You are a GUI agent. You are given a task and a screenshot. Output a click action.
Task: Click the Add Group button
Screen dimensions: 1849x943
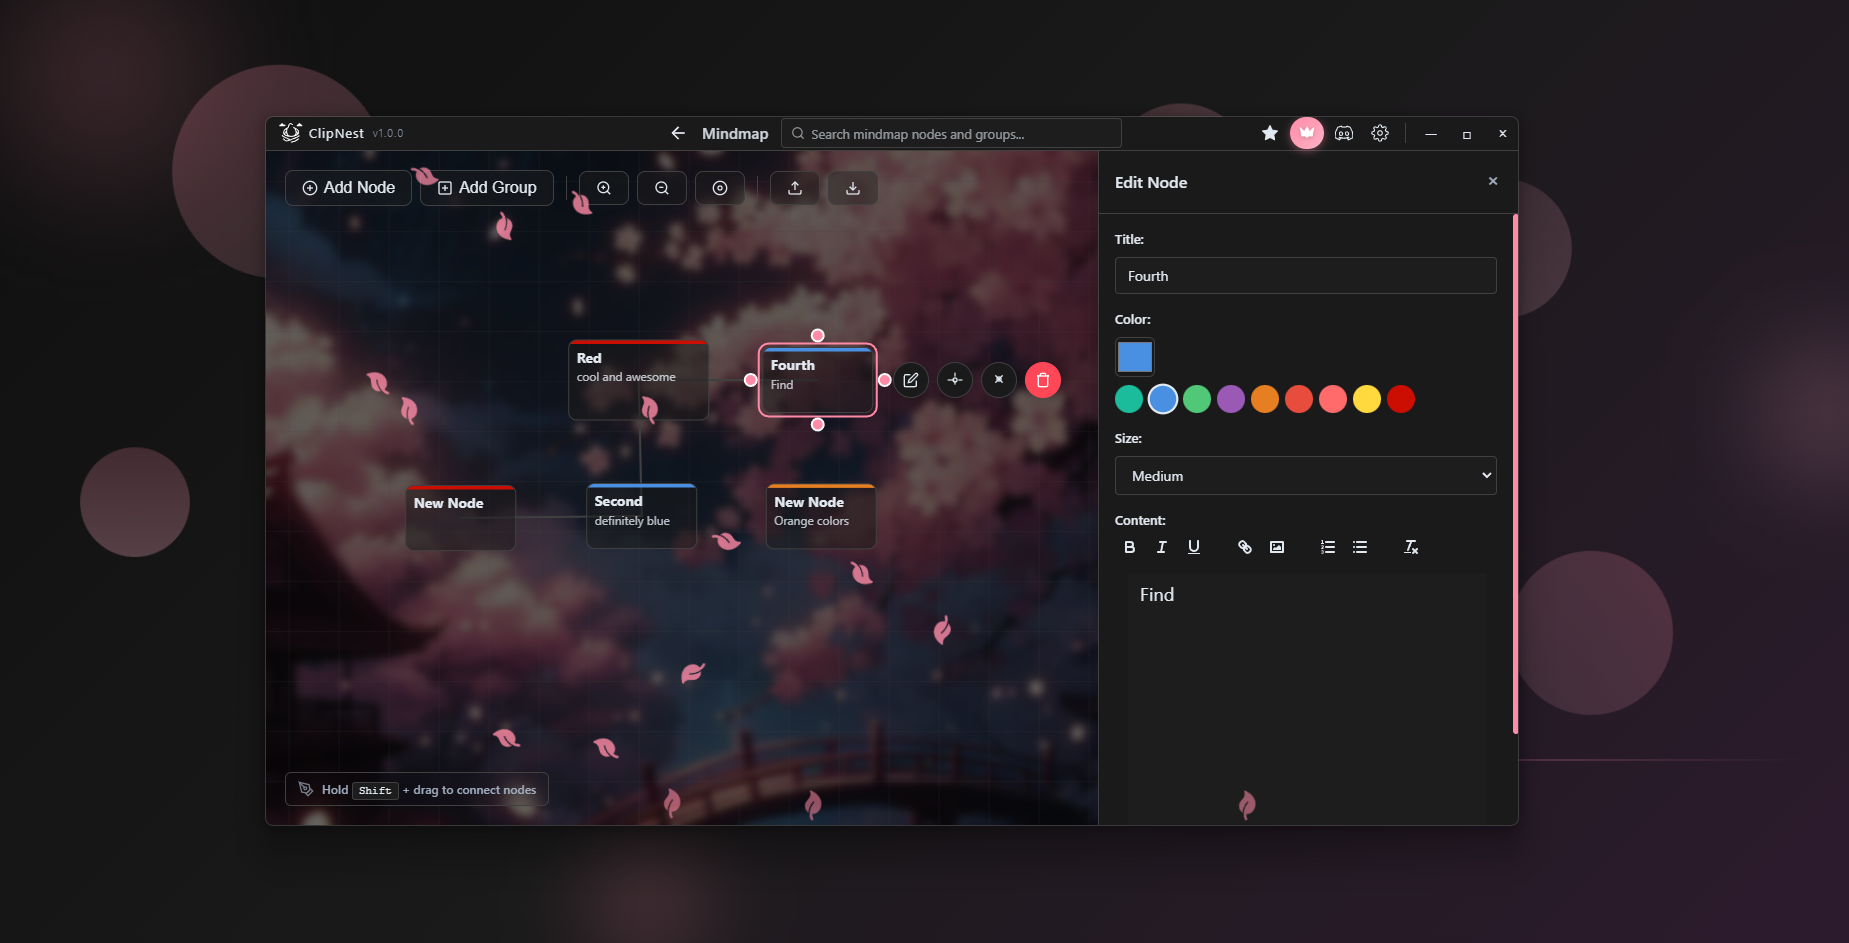click(x=487, y=188)
